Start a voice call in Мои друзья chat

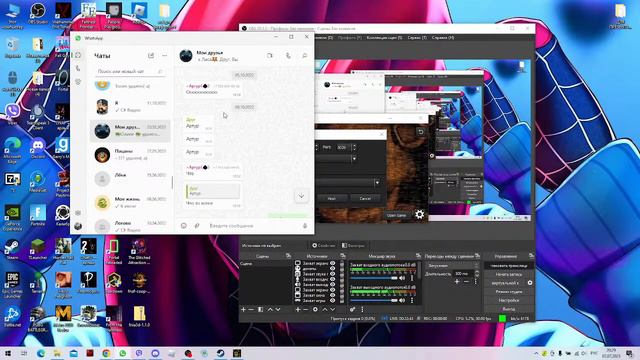[x=288, y=56]
